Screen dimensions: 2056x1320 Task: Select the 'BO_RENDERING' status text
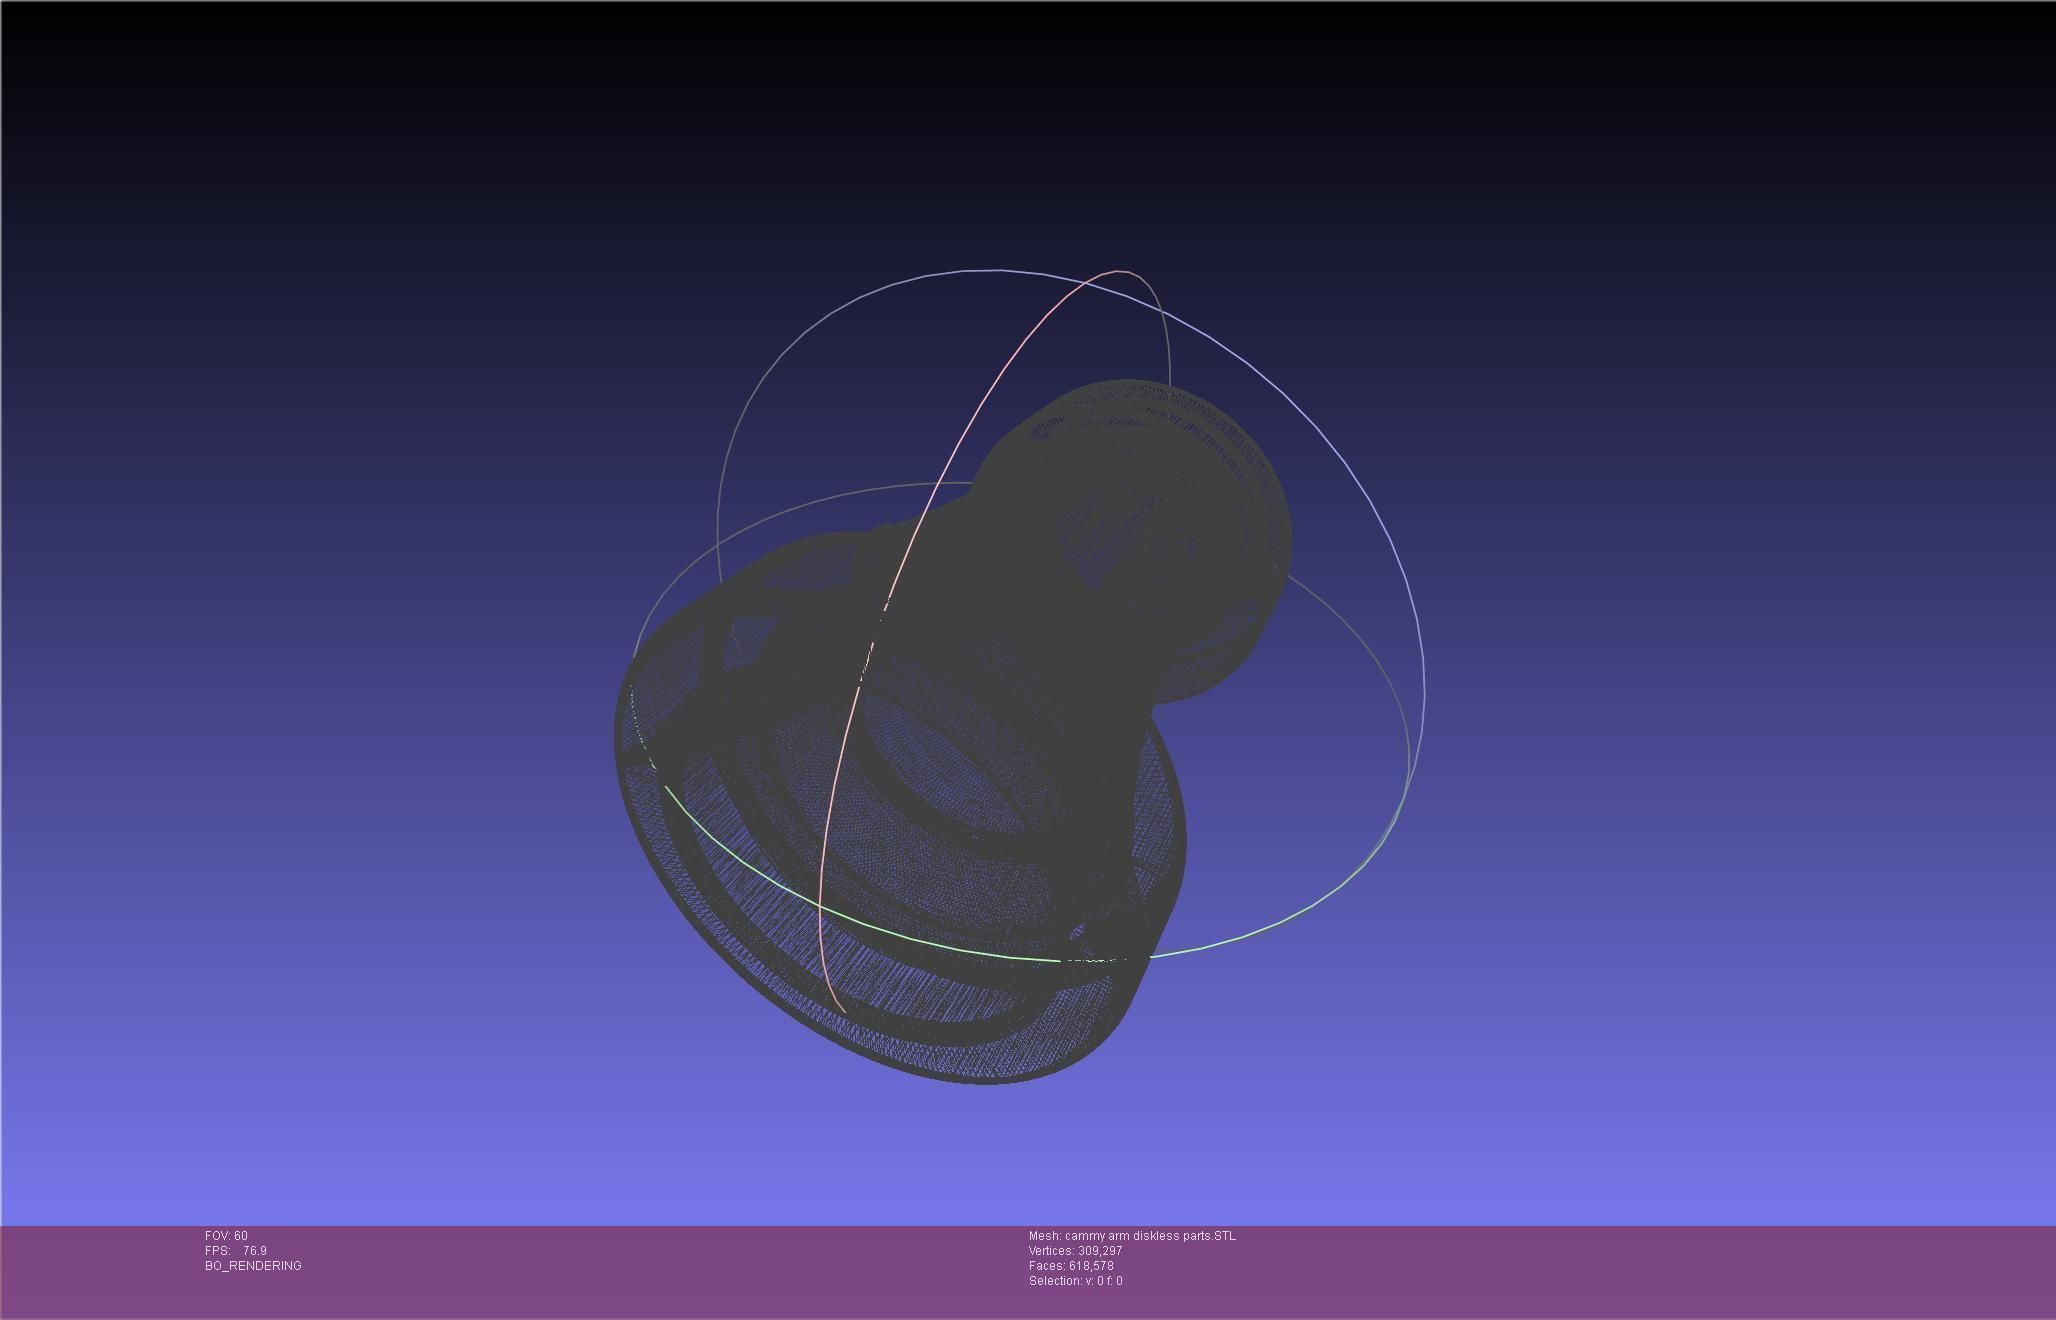(x=253, y=1266)
